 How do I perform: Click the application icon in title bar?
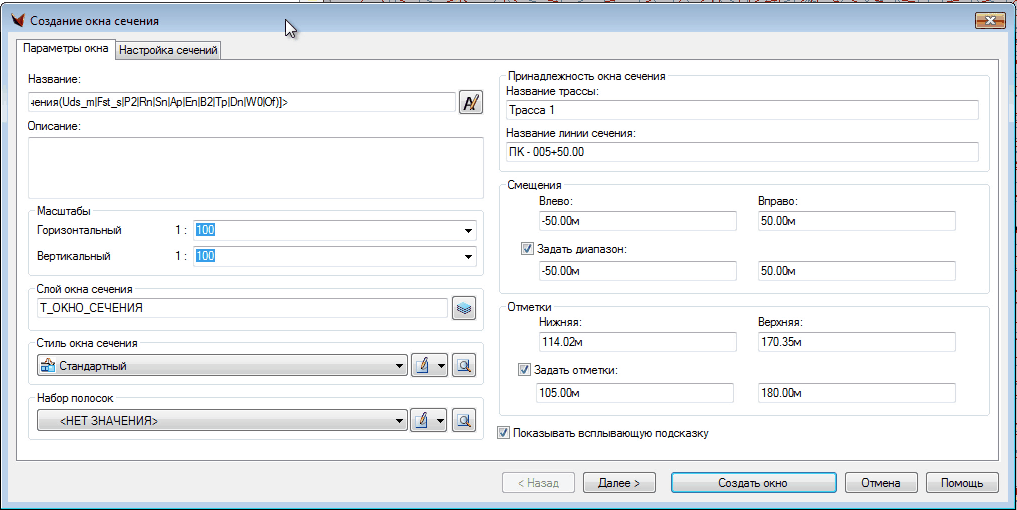pos(15,21)
